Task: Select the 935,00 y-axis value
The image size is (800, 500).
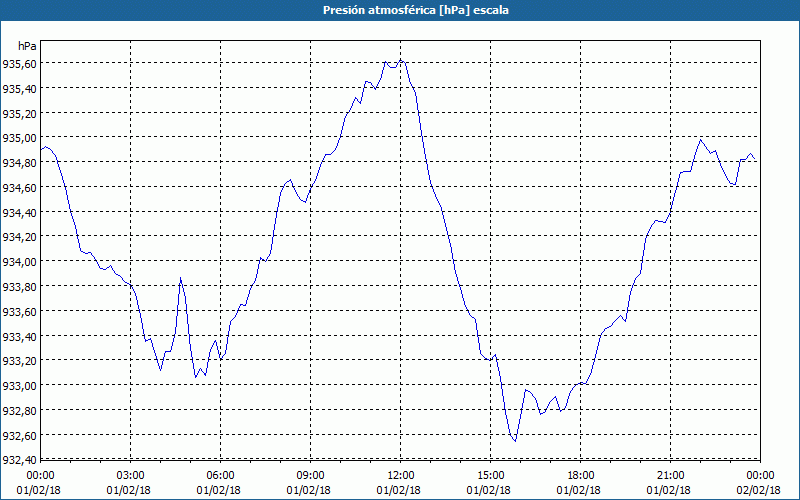Action: [x=19, y=138]
